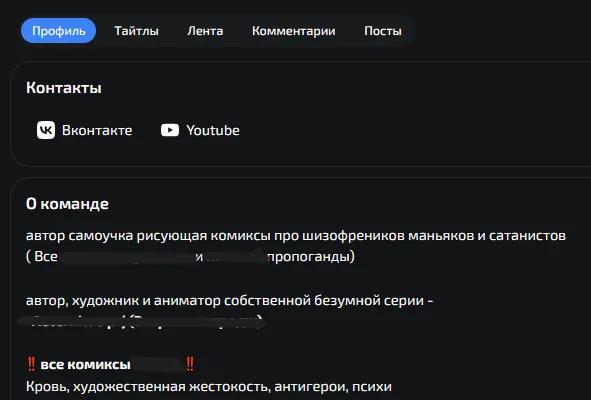Click the line 'Кровь, художественная жестокость'
The height and width of the screenshot is (400, 591).
click(x=148, y=387)
